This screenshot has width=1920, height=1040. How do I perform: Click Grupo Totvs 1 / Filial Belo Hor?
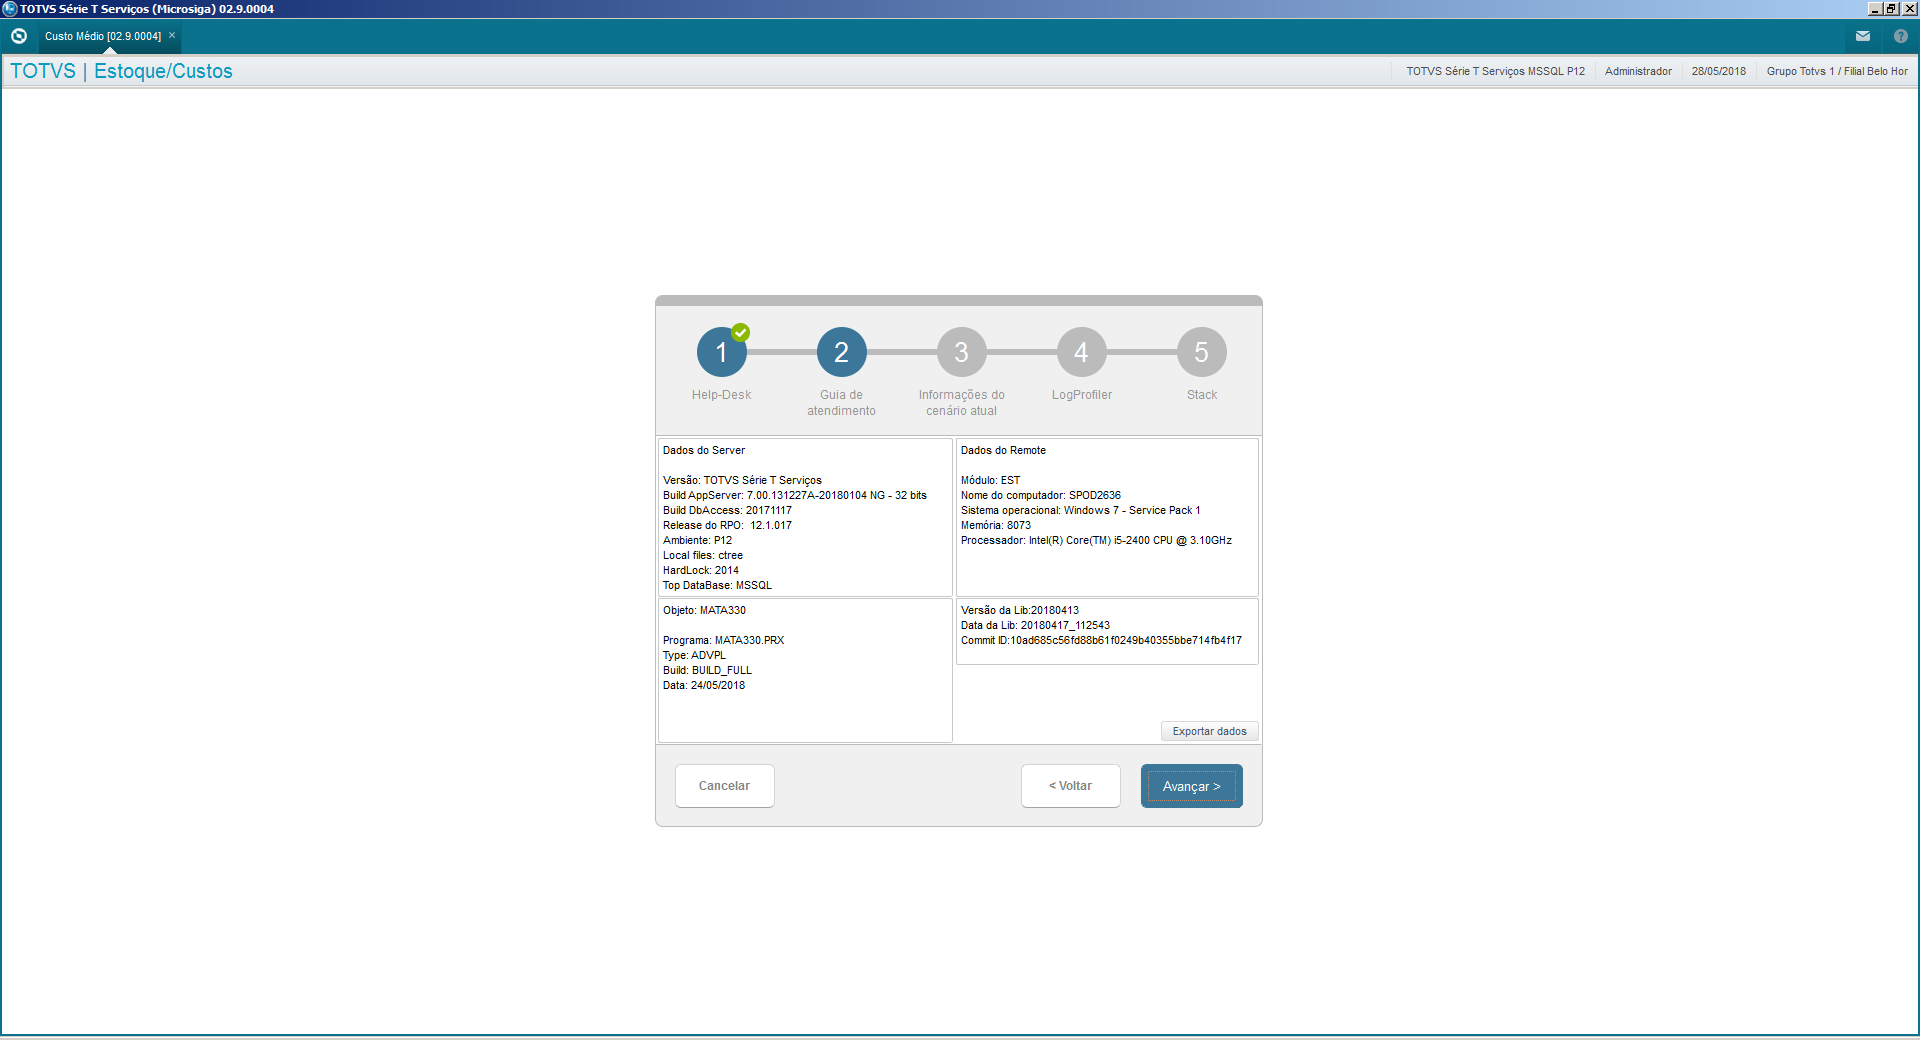[1837, 71]
